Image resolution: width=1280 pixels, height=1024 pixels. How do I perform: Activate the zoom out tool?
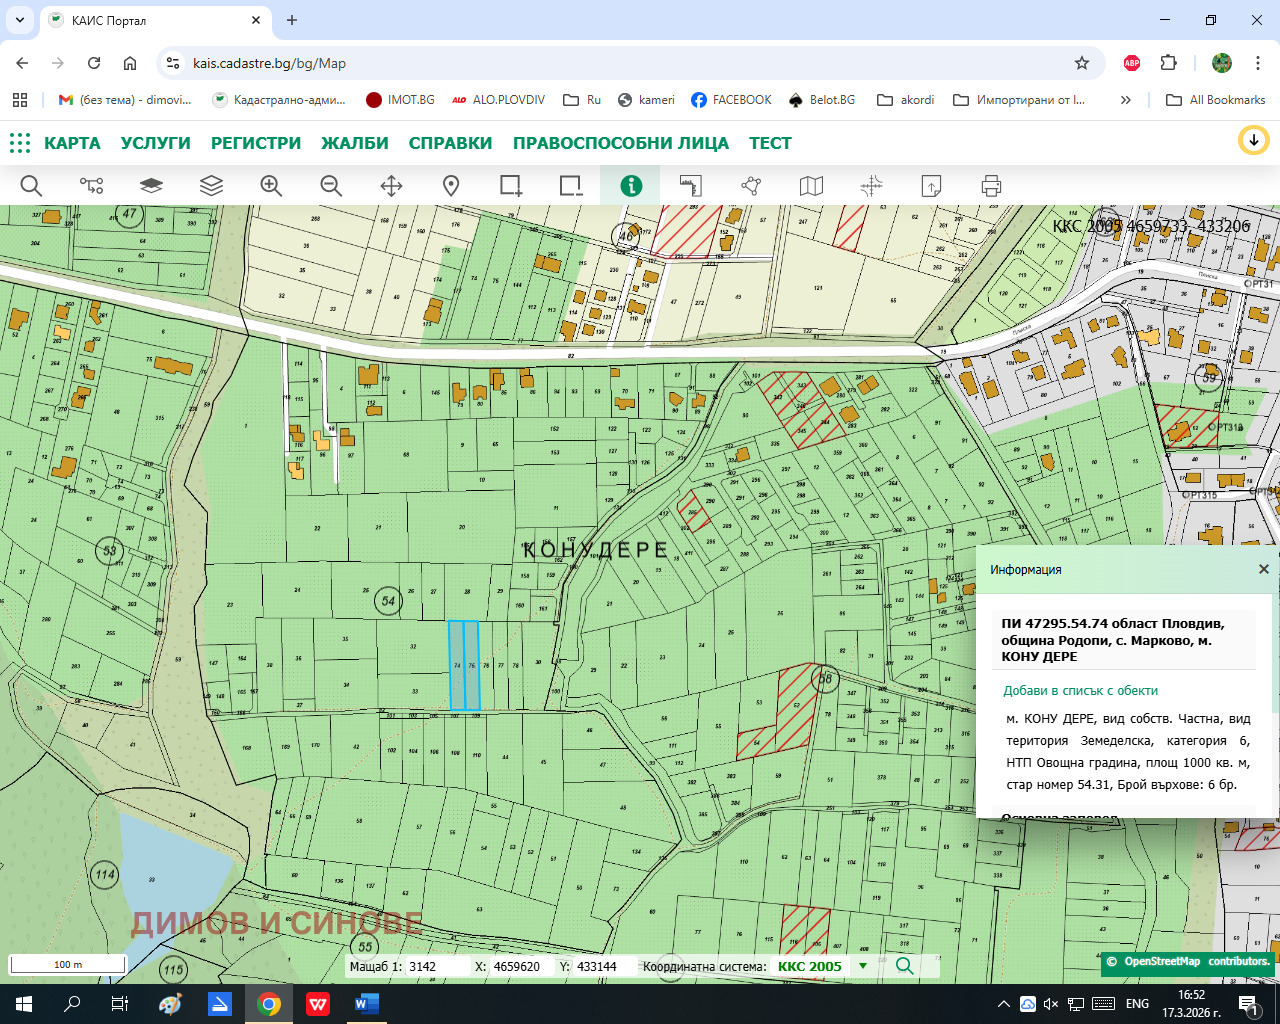click(x=331, y=185)
